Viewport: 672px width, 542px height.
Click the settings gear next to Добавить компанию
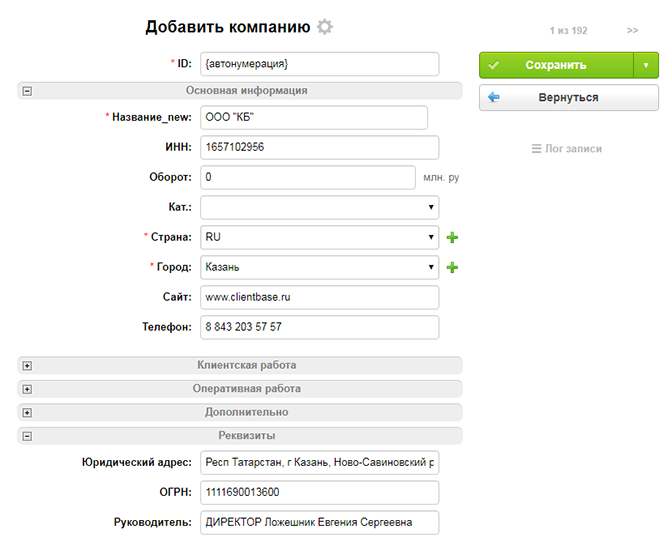pyautogui.click(x=325, y=28)
